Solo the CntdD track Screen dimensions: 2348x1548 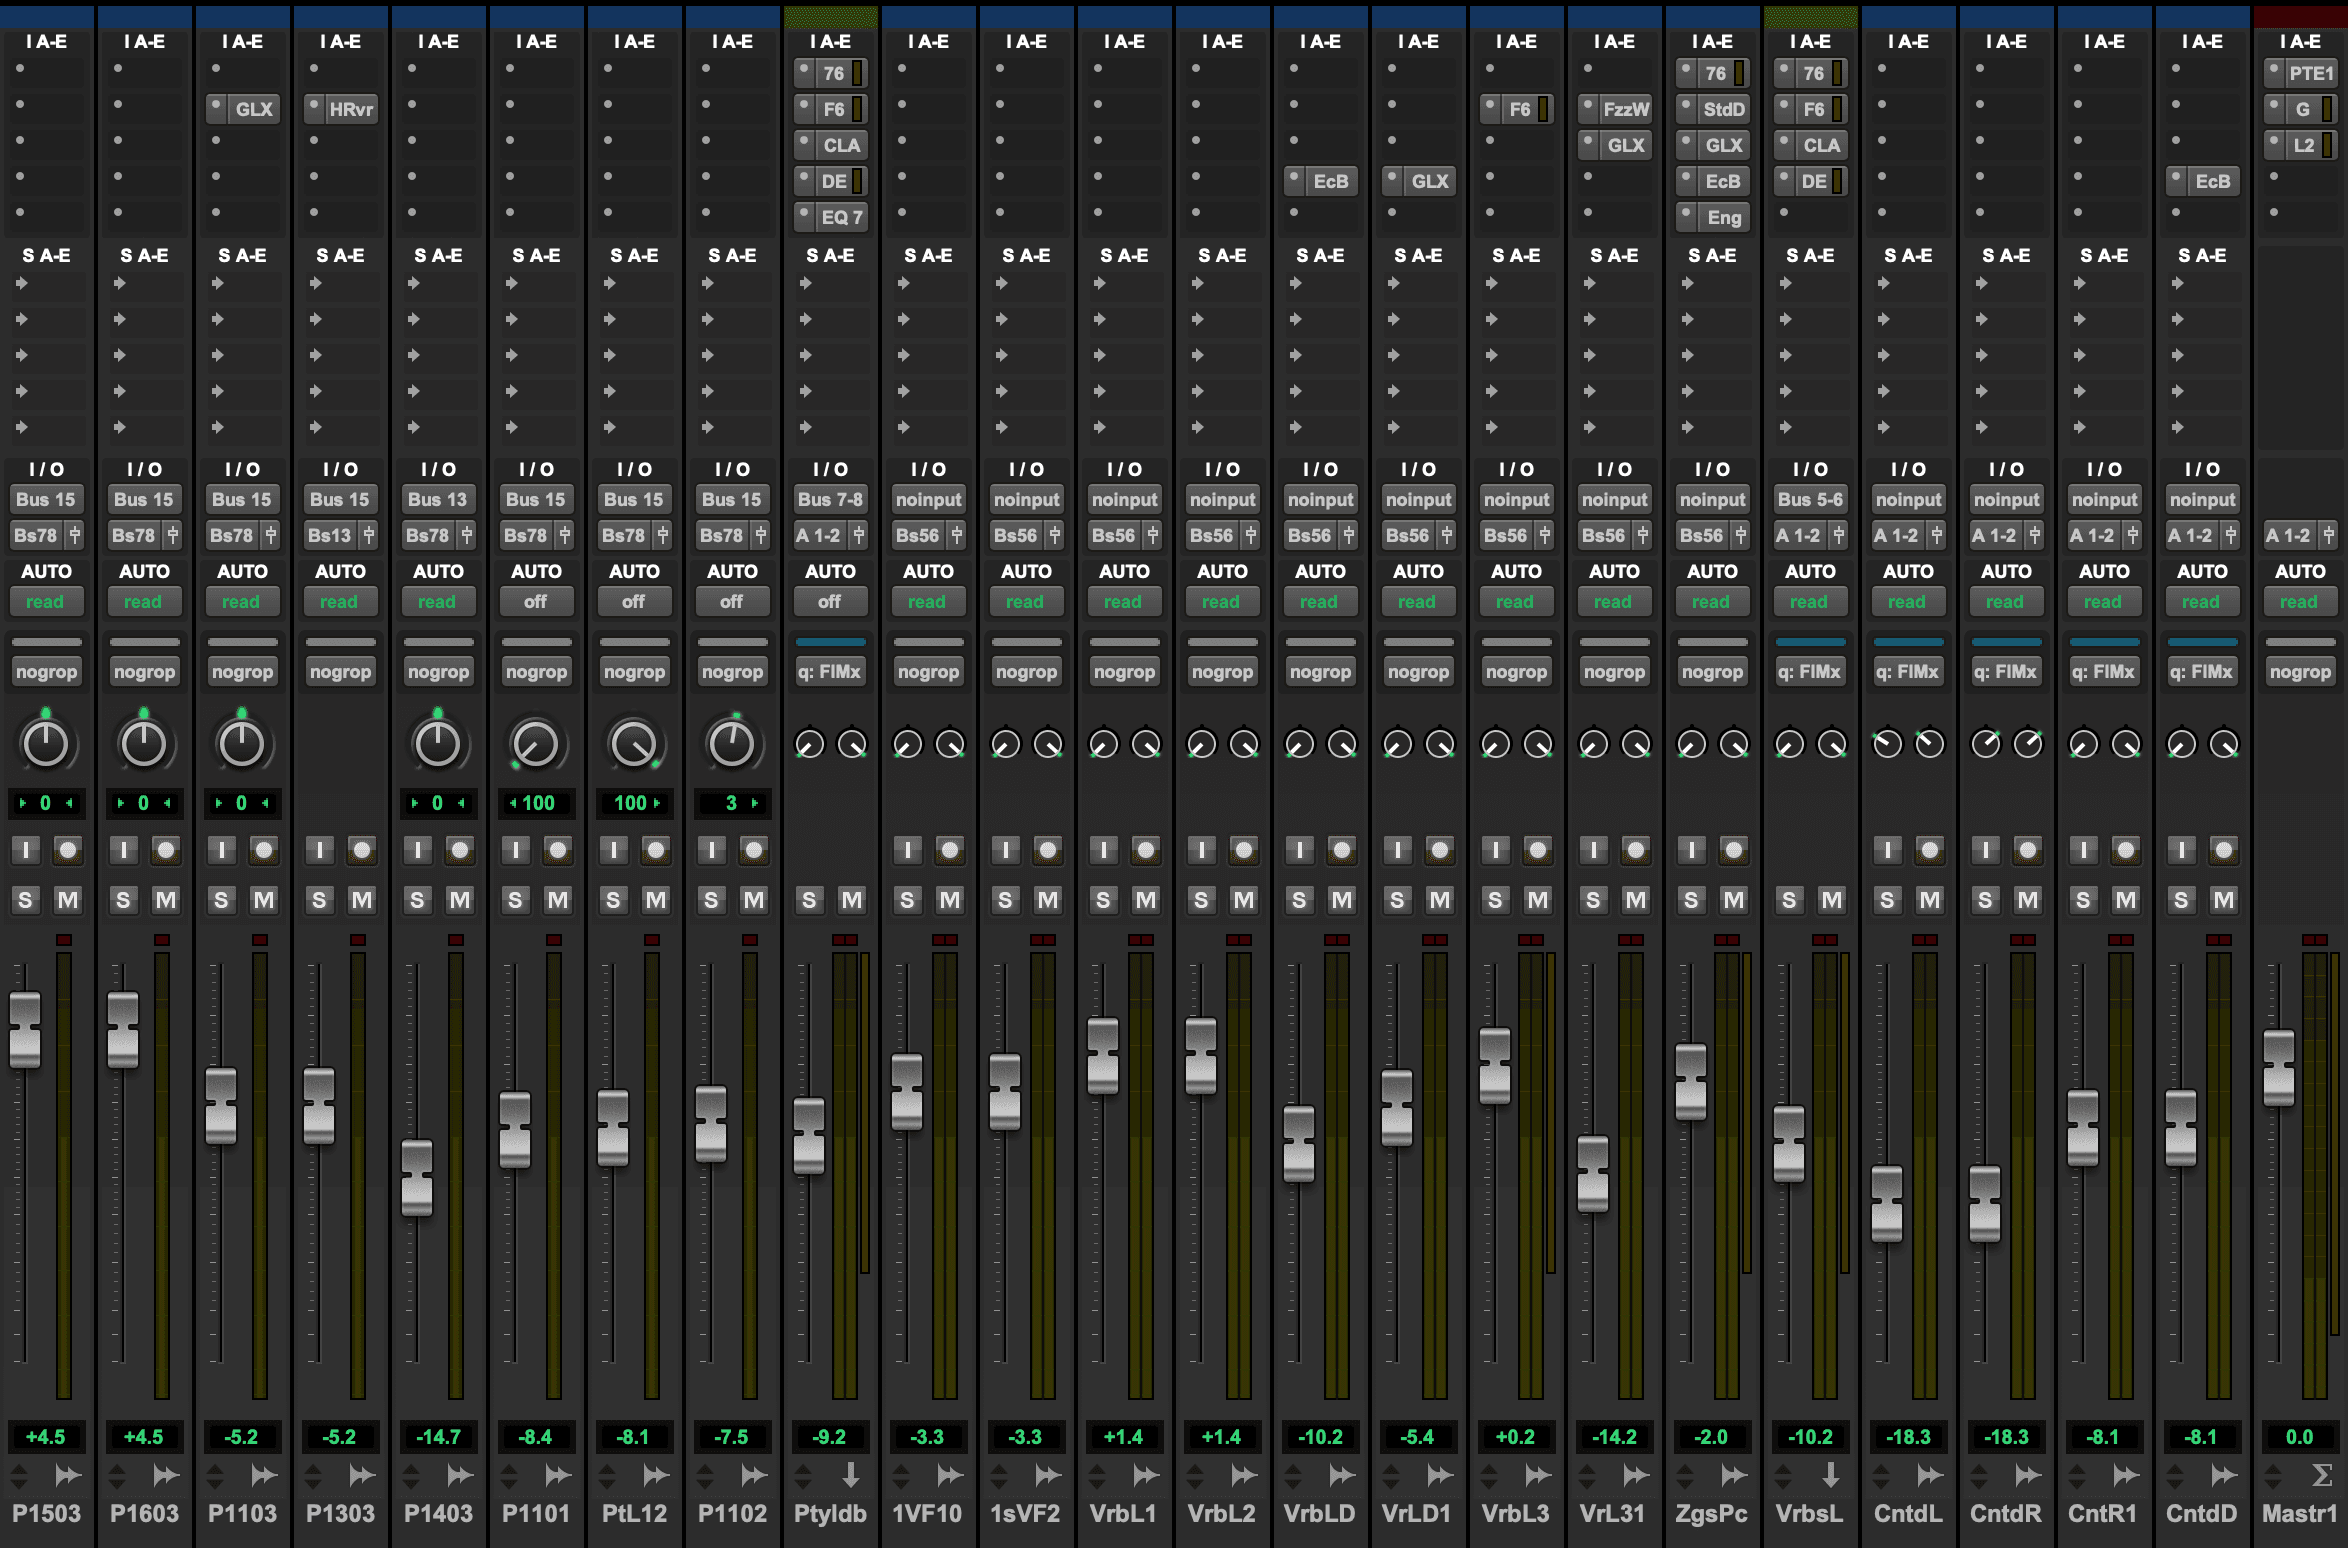point(2182,900)
